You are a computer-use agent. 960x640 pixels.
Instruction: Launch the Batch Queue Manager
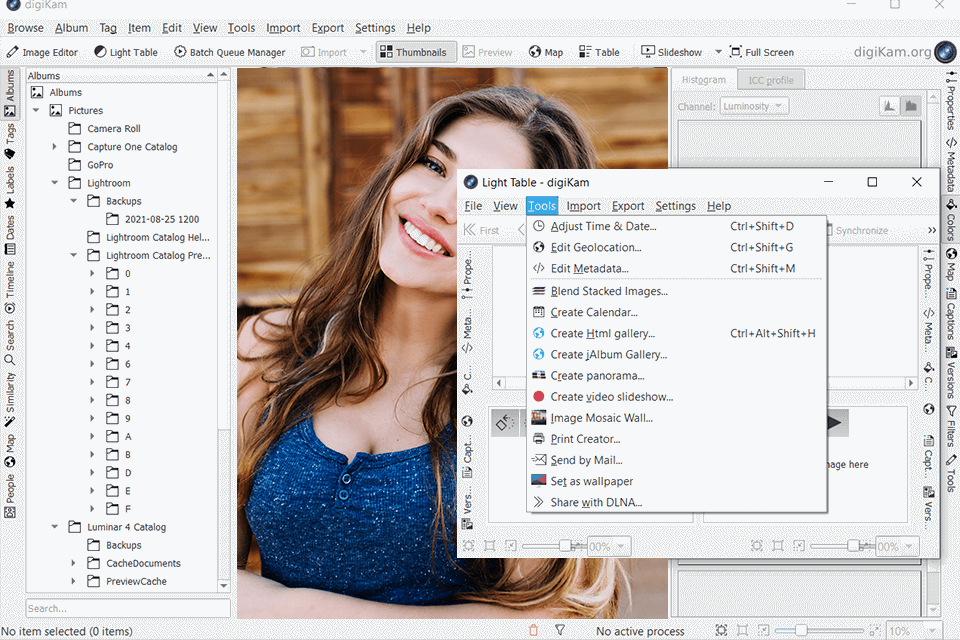pos(230,52)
